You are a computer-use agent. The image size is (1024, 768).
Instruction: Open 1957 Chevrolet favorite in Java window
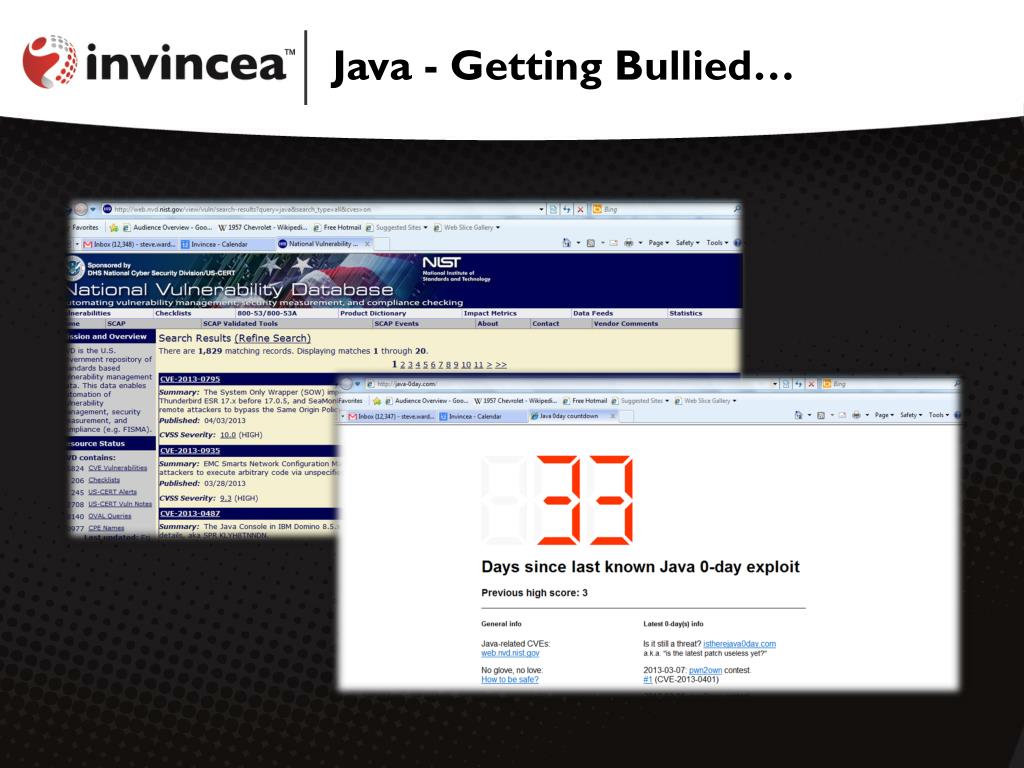point(516,401)
